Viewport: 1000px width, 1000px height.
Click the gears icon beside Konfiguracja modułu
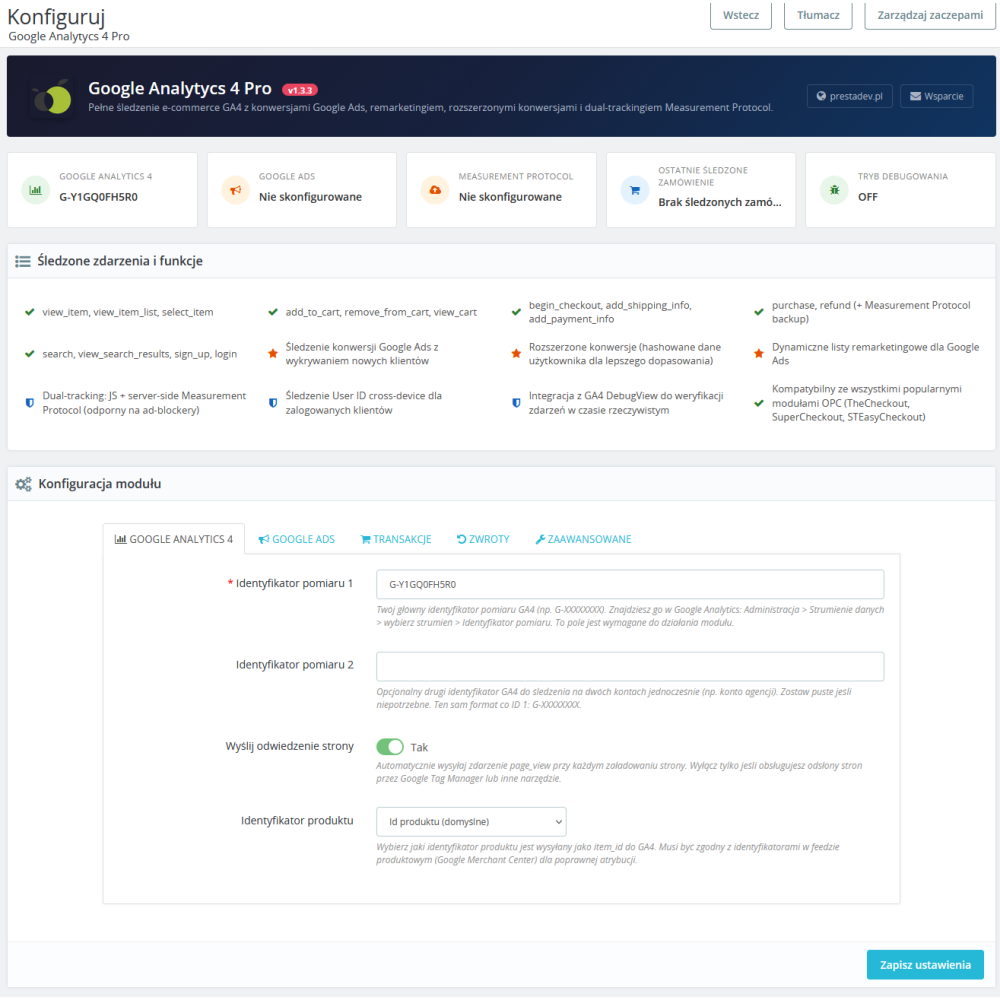tap(24, 484)
